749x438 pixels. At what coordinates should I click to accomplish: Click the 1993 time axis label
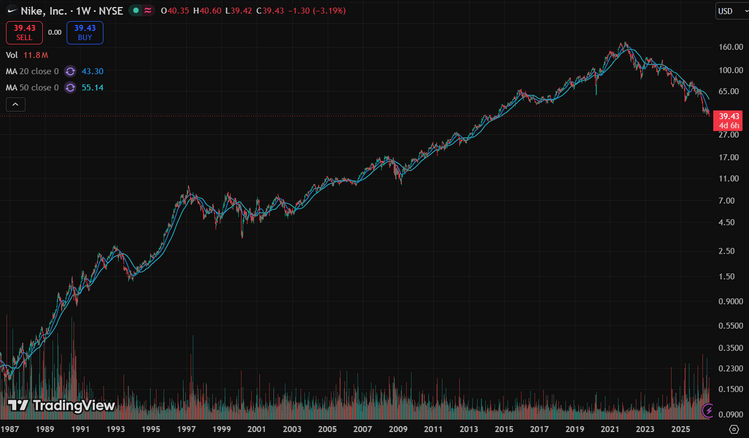tap(116, 429)
